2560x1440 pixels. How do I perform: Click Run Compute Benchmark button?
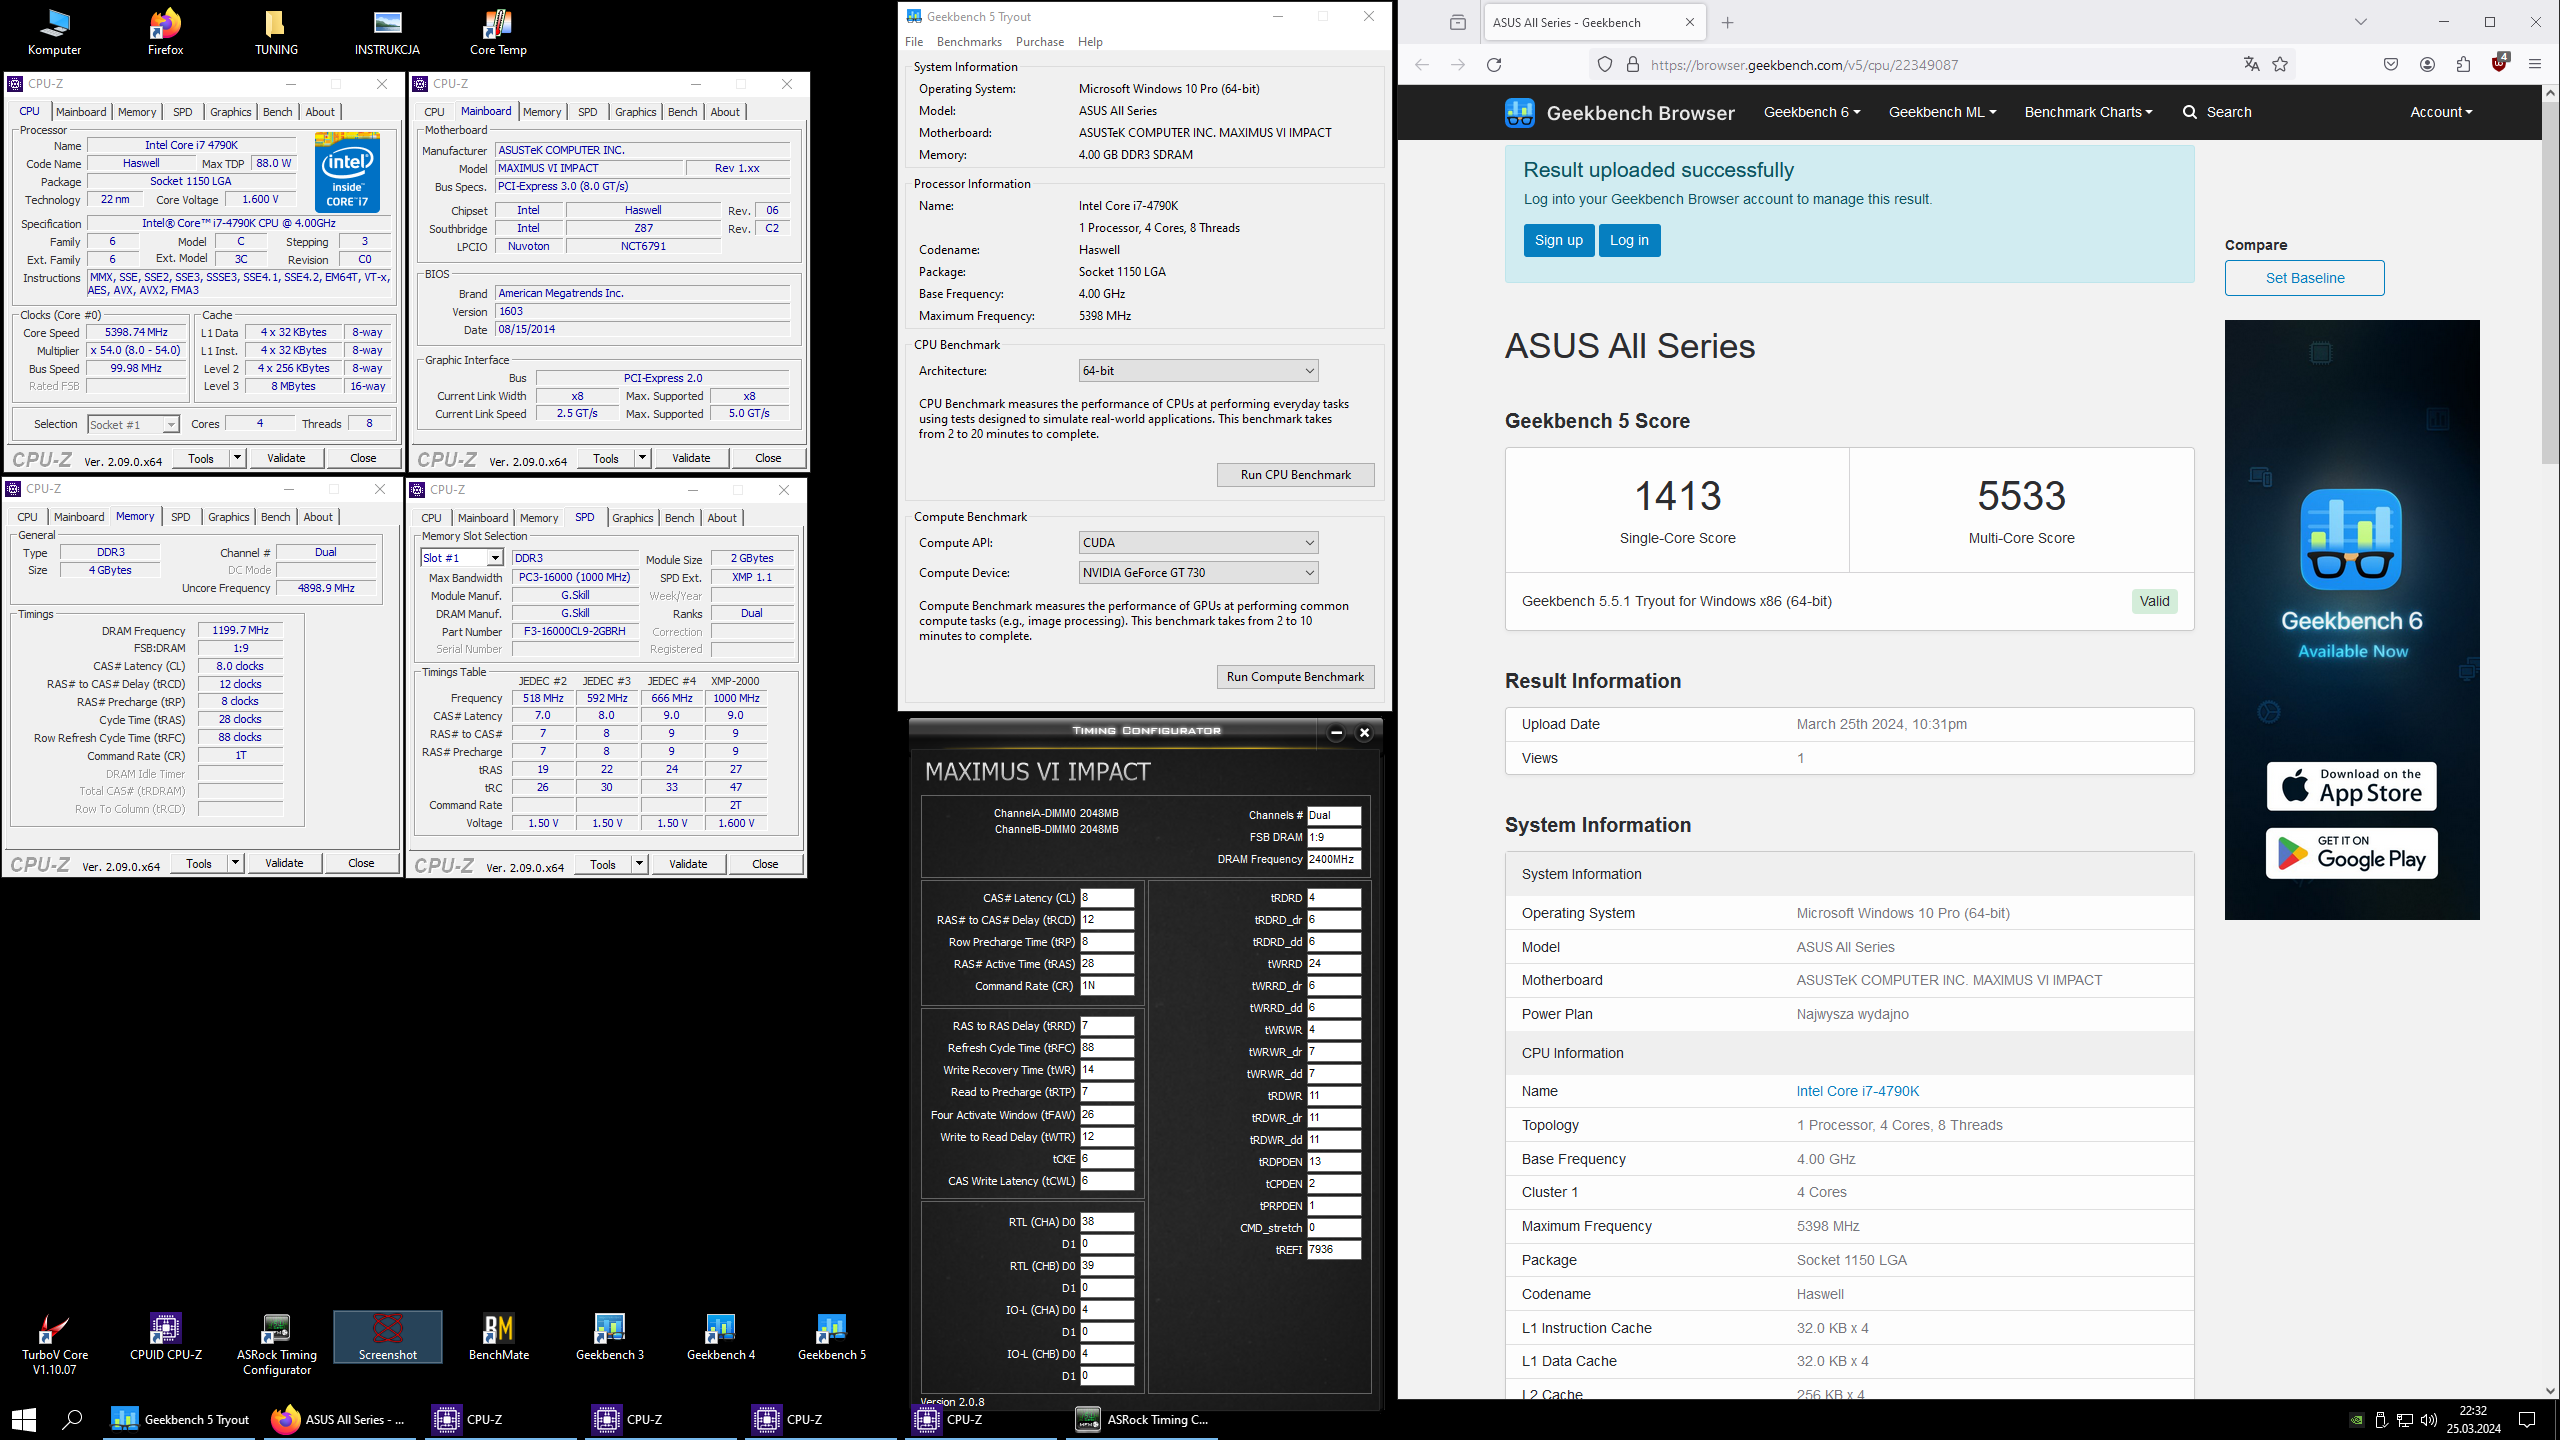(x=1295, y=677)
